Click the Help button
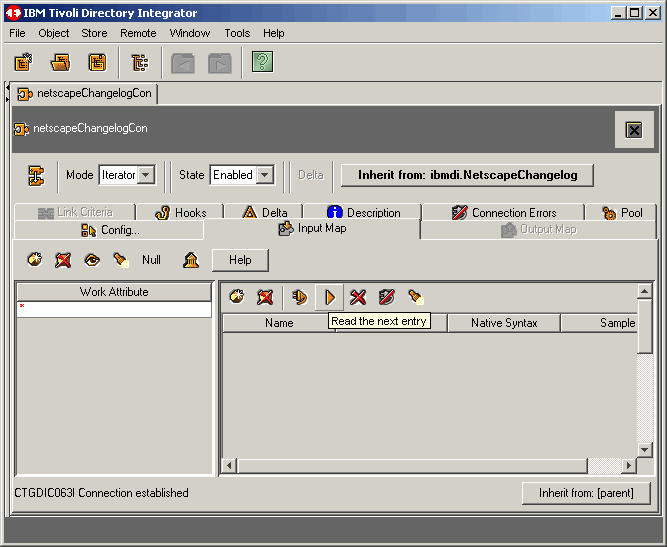This screenshot has height=547, width=667. pyautogui.click(x=240, y=260)
